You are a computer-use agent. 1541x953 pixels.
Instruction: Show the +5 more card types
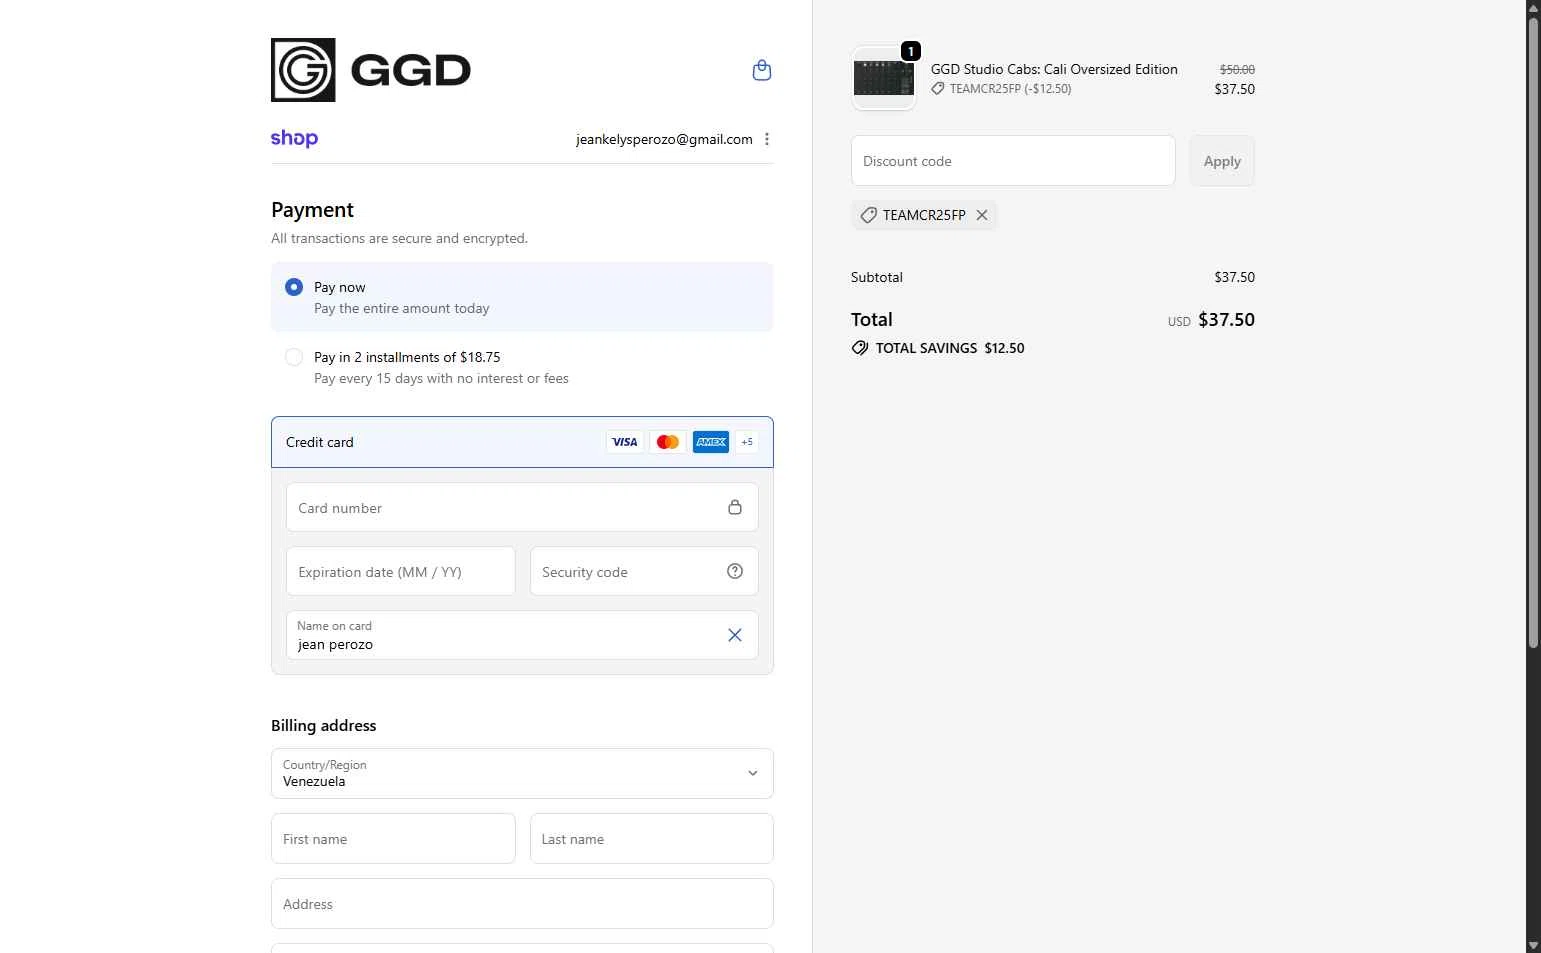(x=747, y=442)
